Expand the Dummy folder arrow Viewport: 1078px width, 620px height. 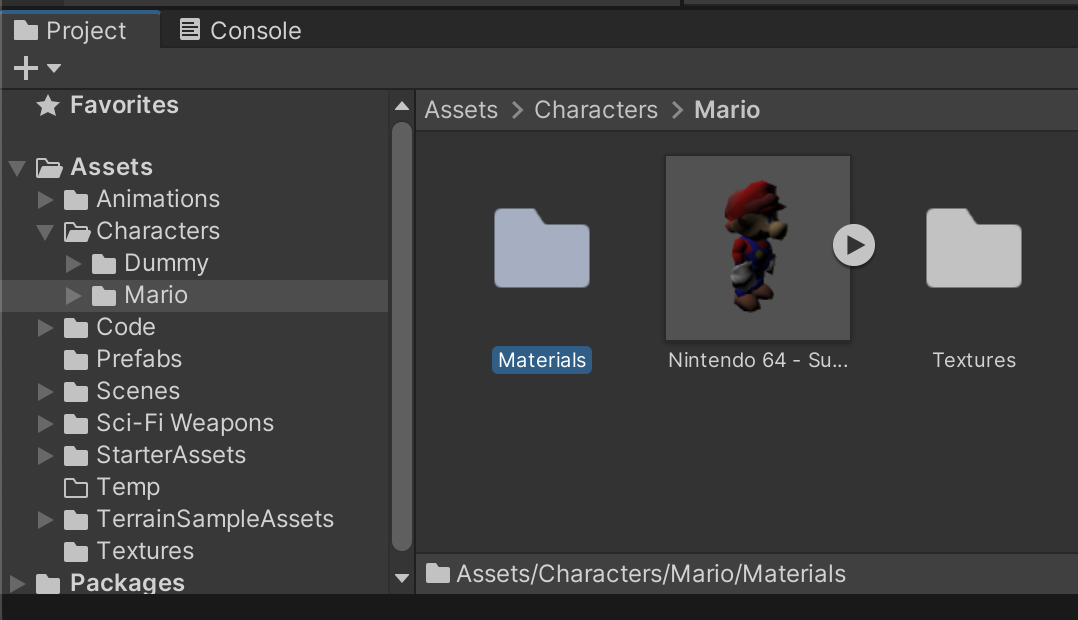point(73,264)
